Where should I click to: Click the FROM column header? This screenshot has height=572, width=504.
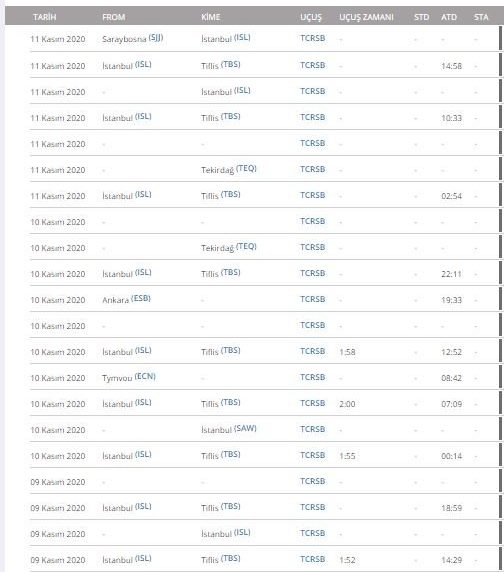[x=114, y=17]
